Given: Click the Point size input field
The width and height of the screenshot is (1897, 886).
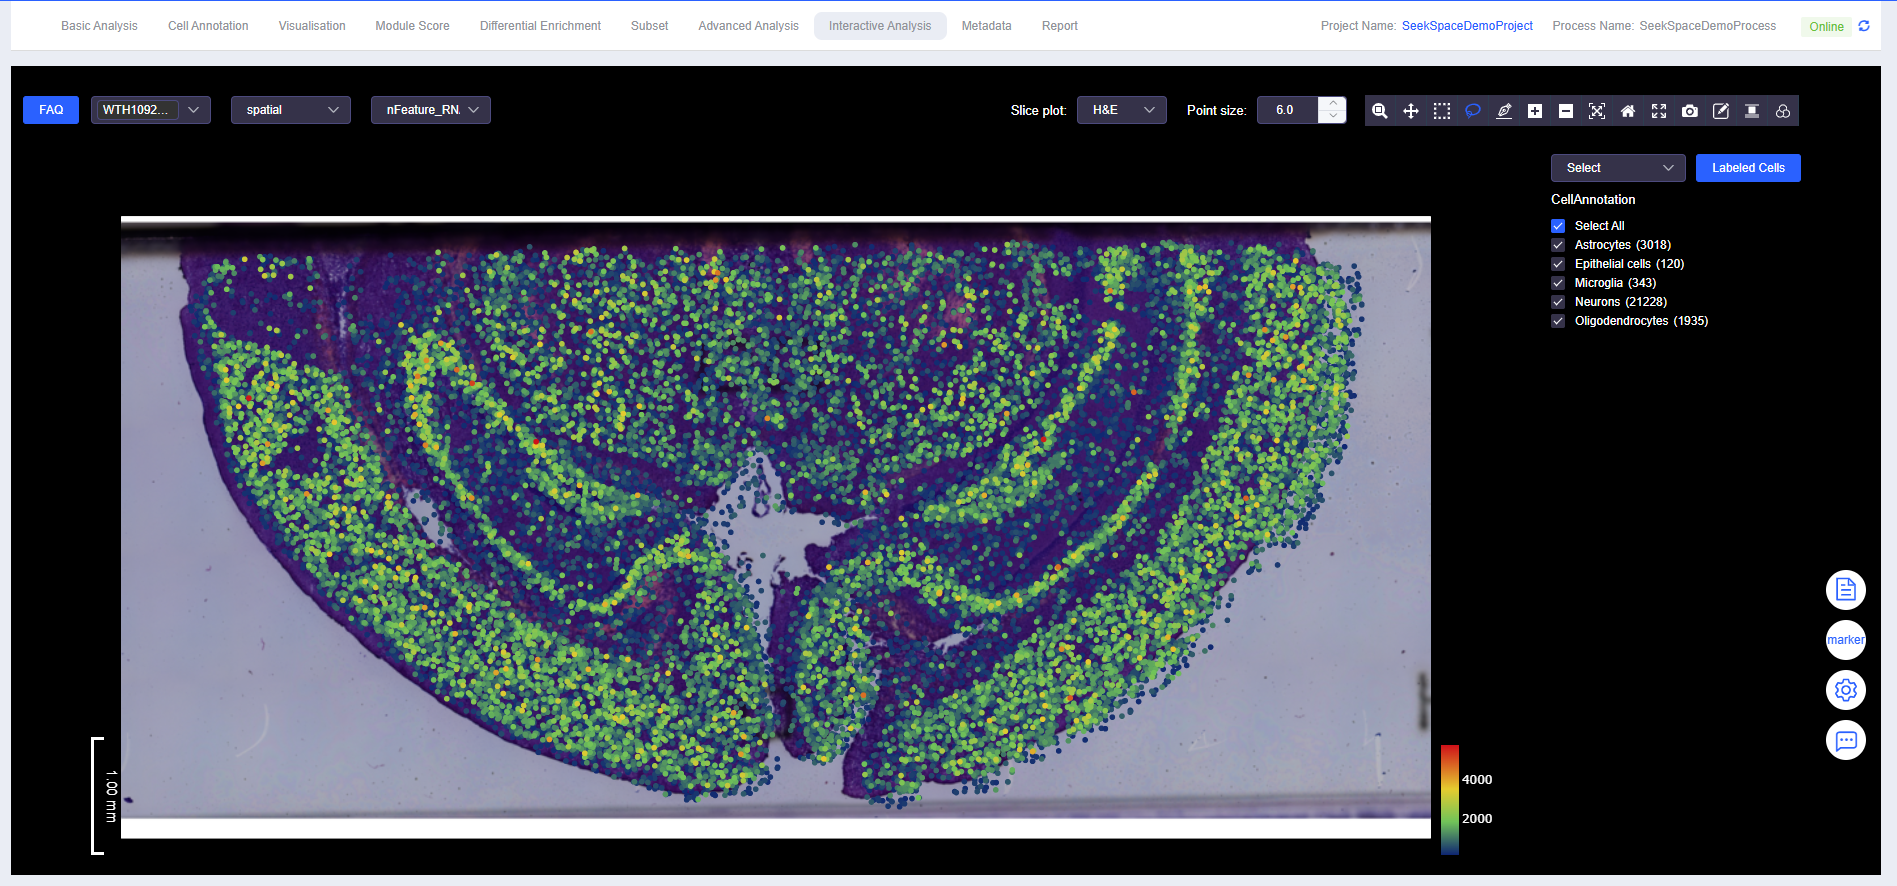Looking at the screenshot, I should click(x=1287, y=110).
